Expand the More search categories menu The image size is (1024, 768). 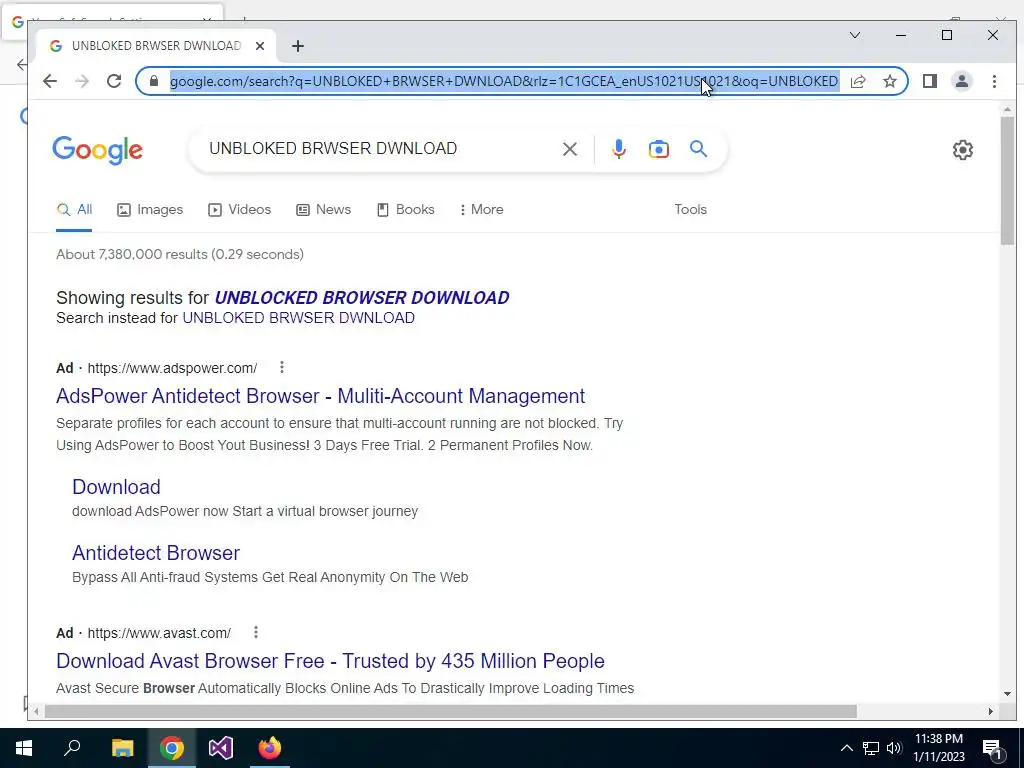pyautogui.click(x=481, y=210)
